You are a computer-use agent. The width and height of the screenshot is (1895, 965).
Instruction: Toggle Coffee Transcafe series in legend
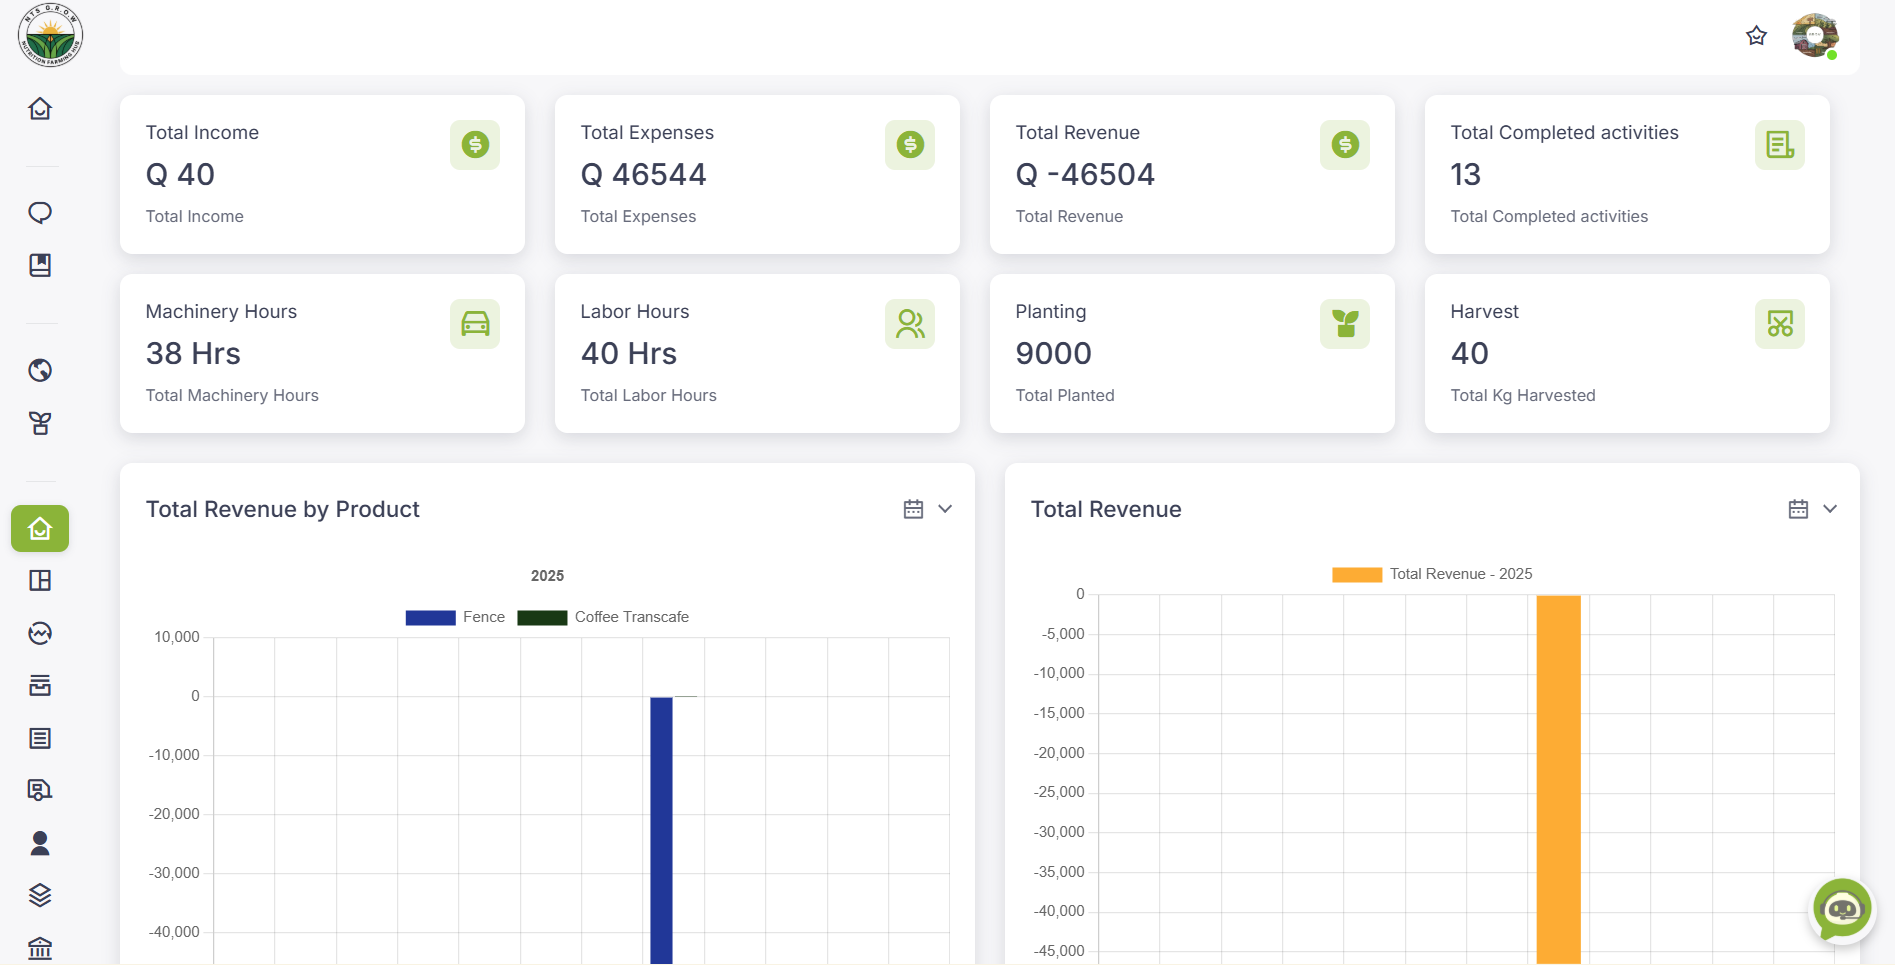[x=603, y=617]
